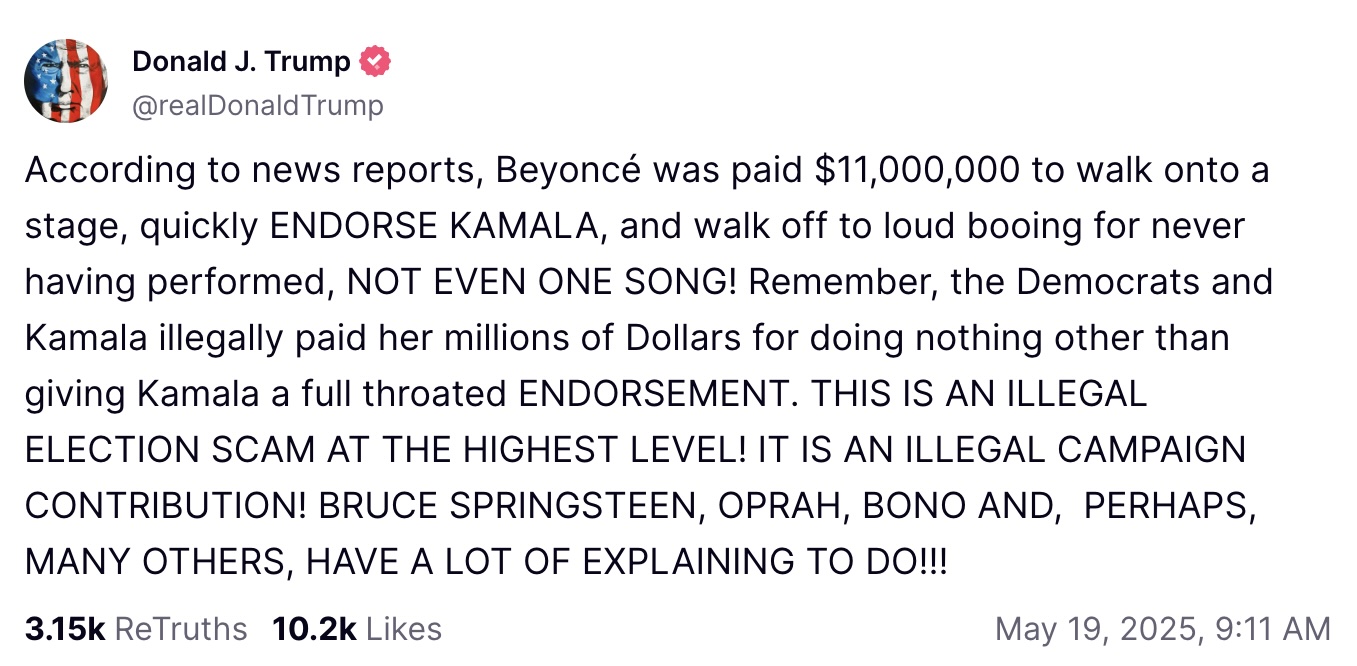1357x666 pixels.
Task: Click the EXPLAINING TO DO!!! closing text
Action: 764,562
